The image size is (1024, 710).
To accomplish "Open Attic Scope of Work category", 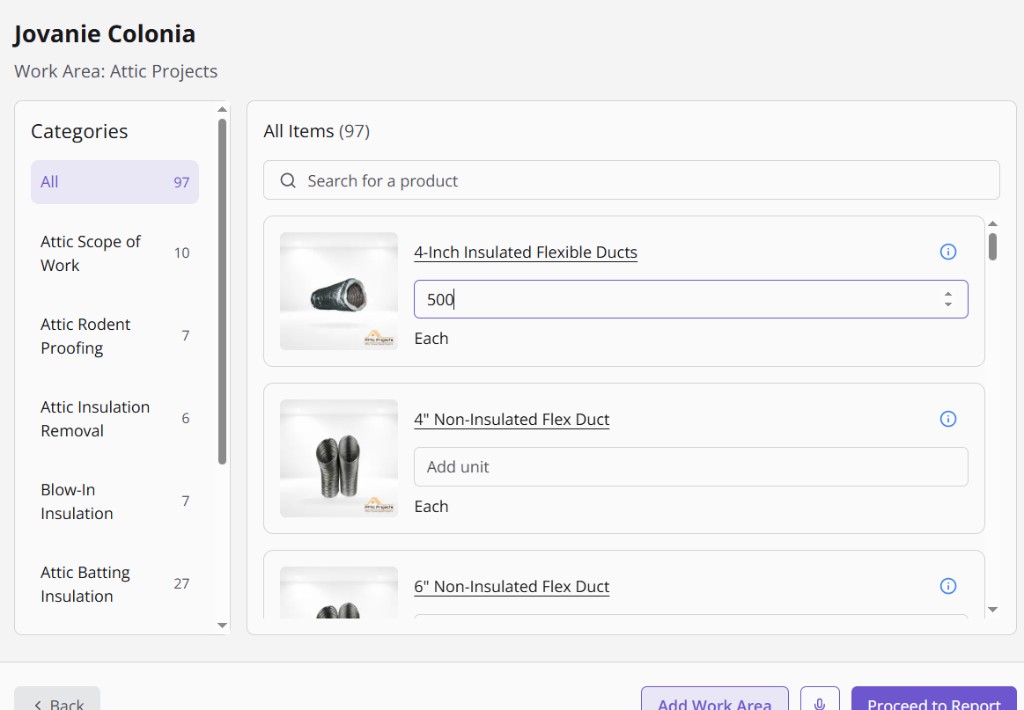I will click(115, 253).
